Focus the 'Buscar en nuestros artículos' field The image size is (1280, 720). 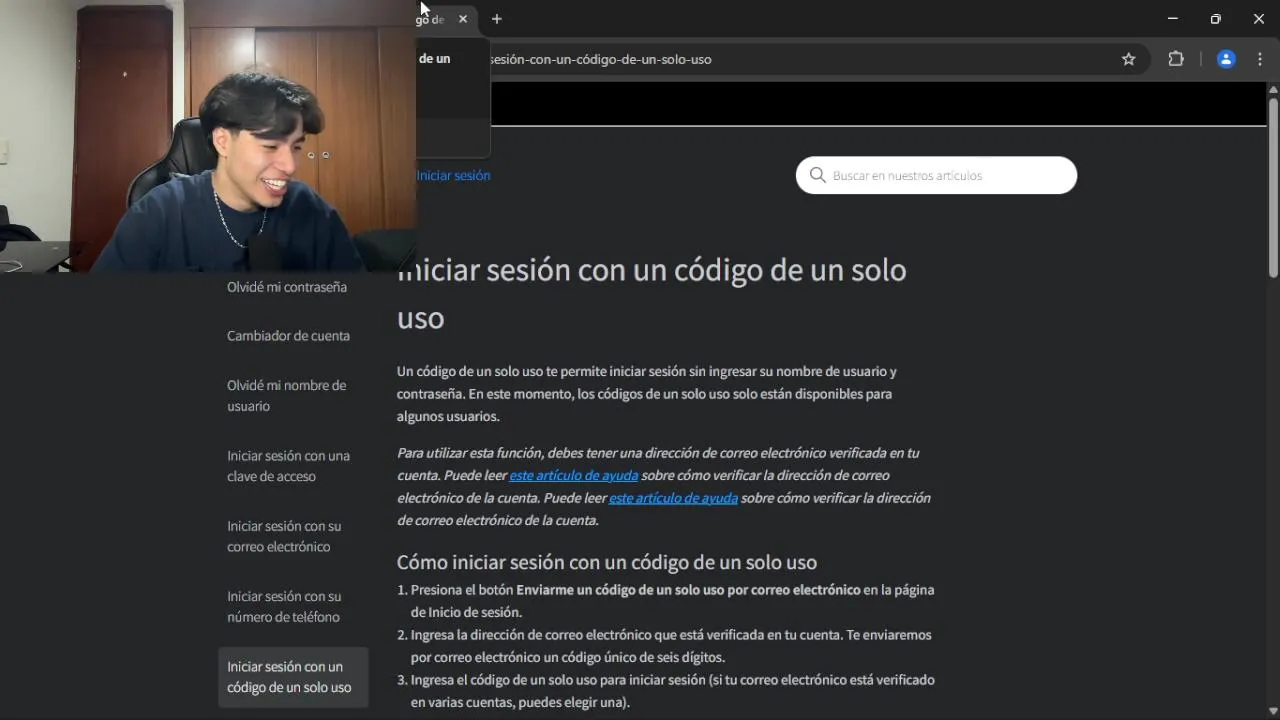[936, 175]
